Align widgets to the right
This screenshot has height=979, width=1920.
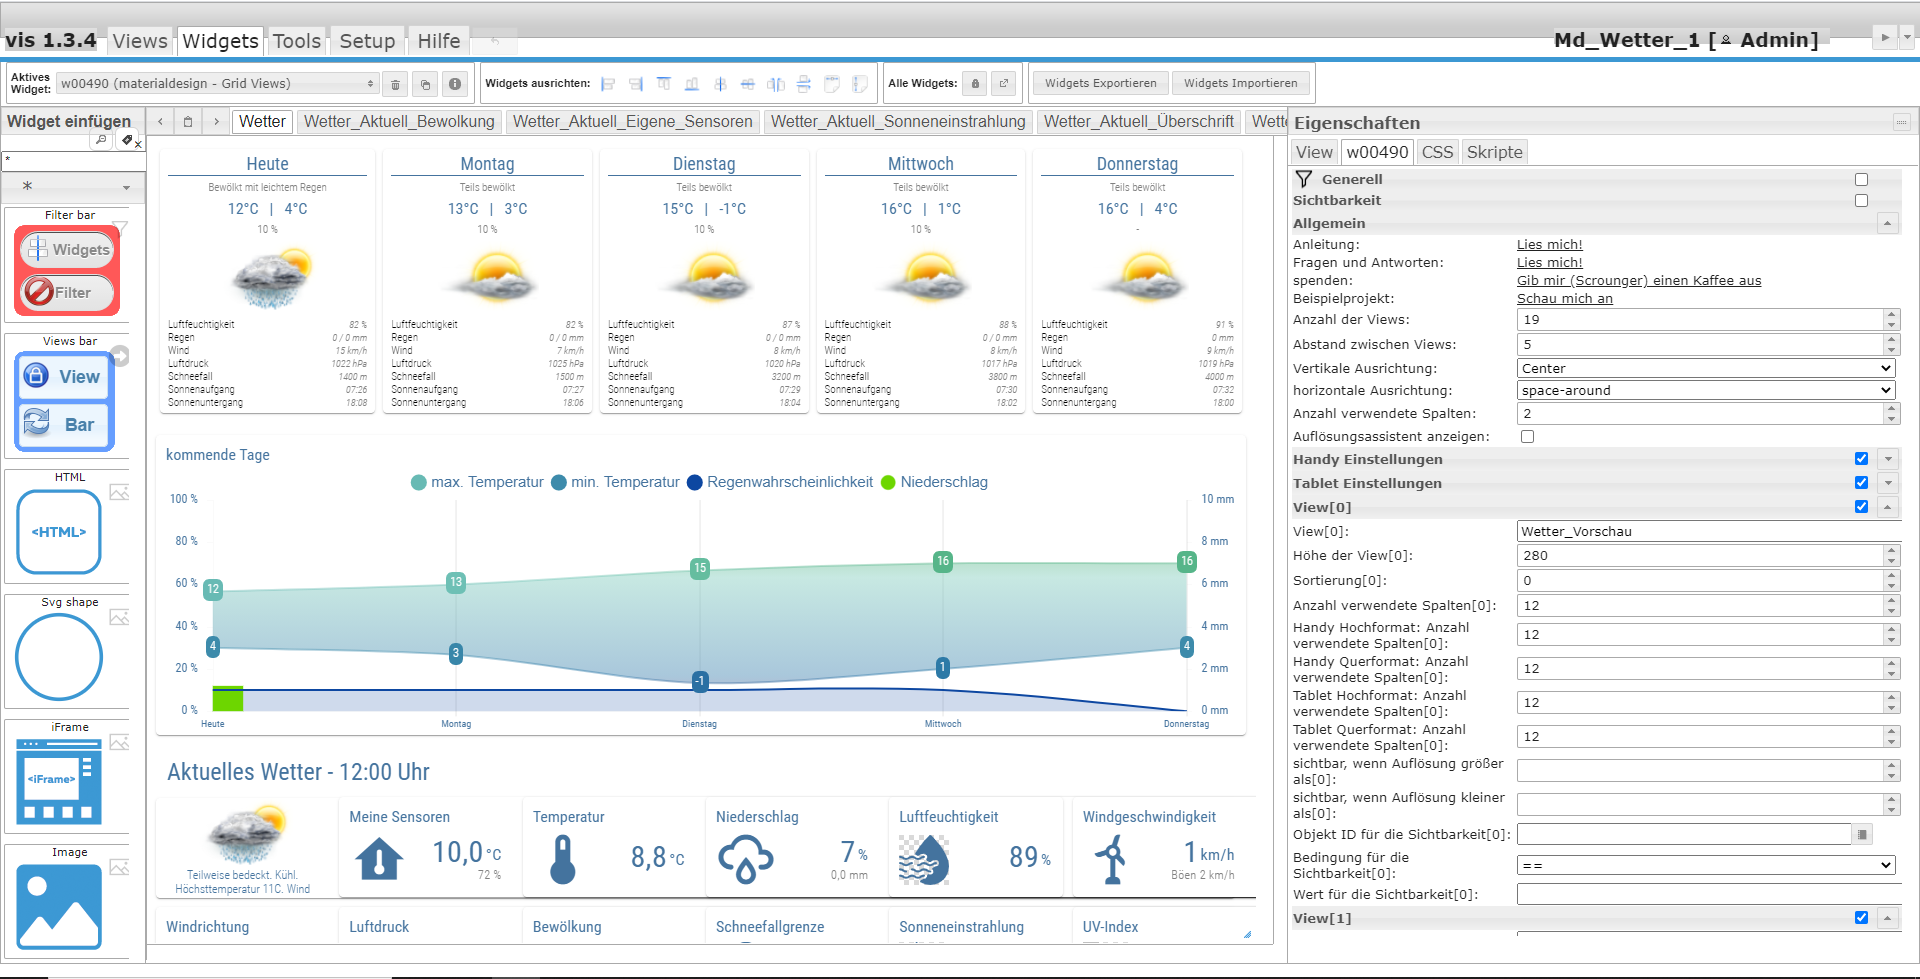click(636, 84)
